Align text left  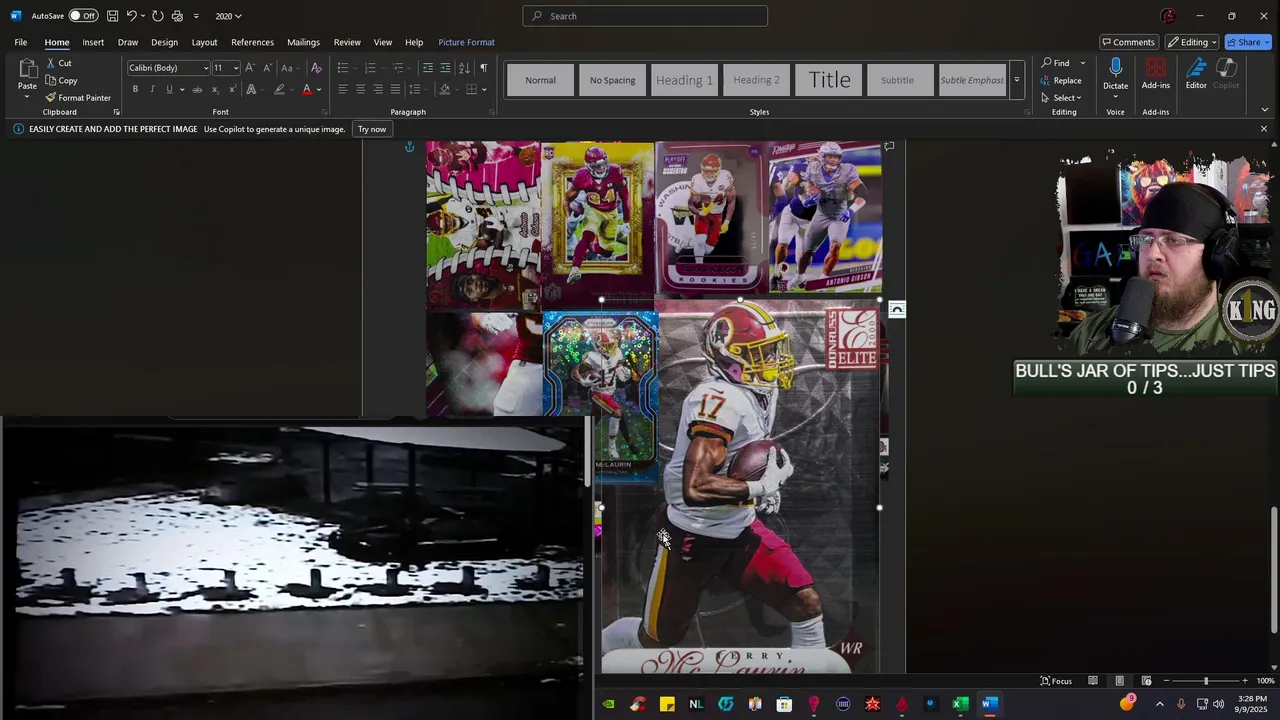342,89
